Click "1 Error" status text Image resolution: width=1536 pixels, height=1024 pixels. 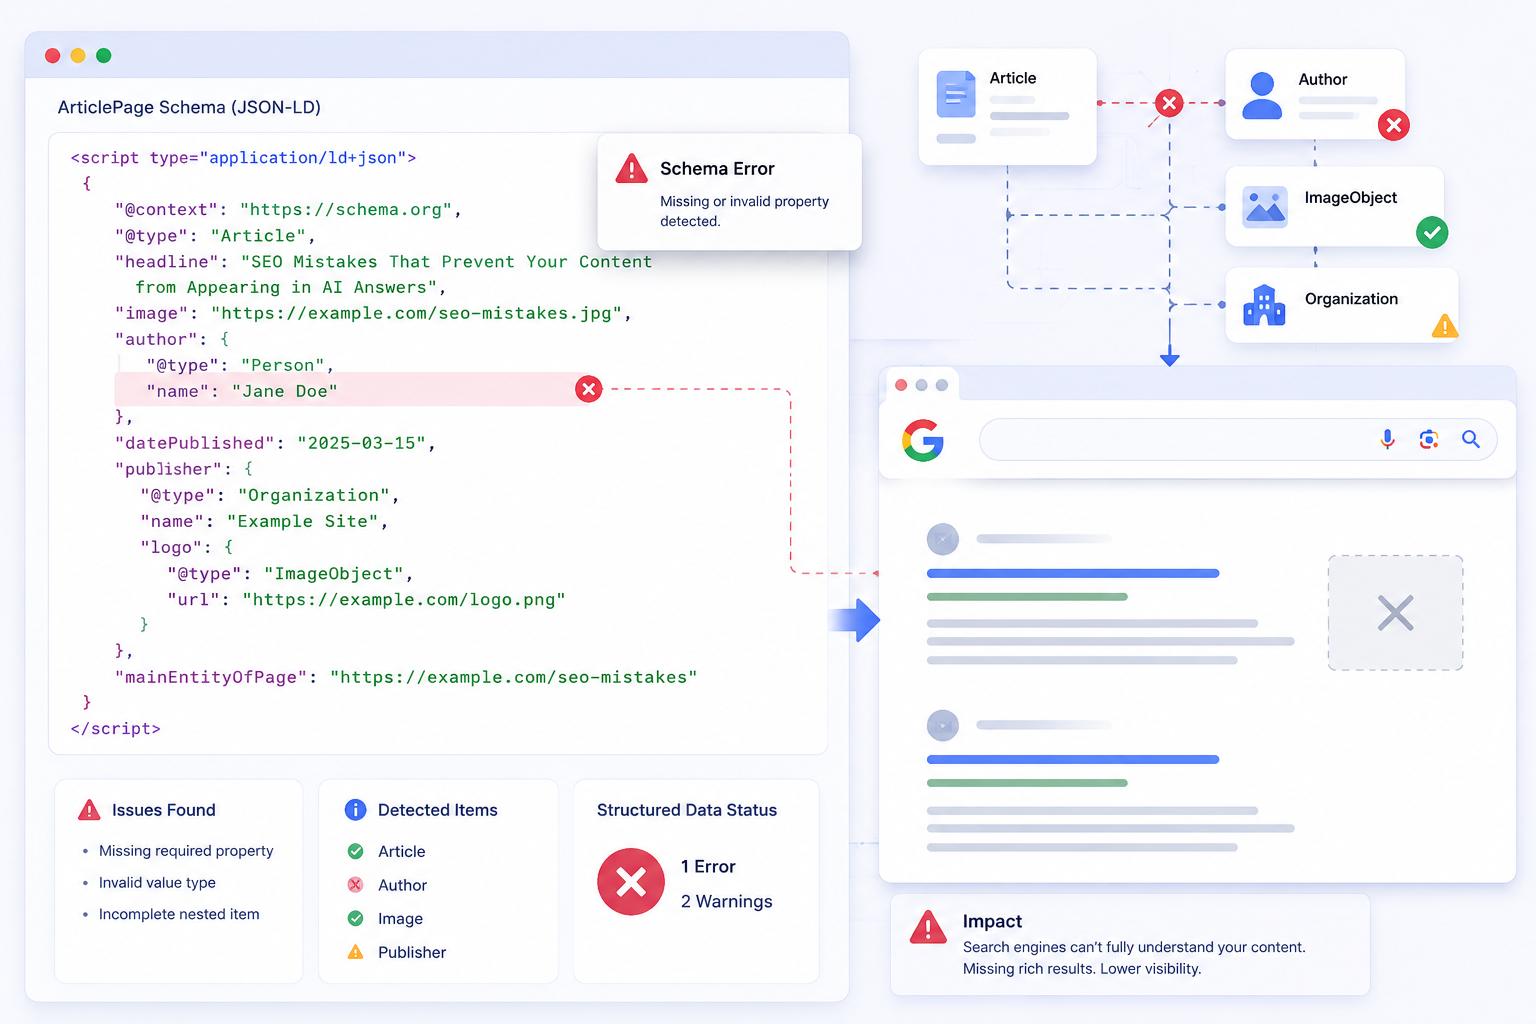point(708,867)
